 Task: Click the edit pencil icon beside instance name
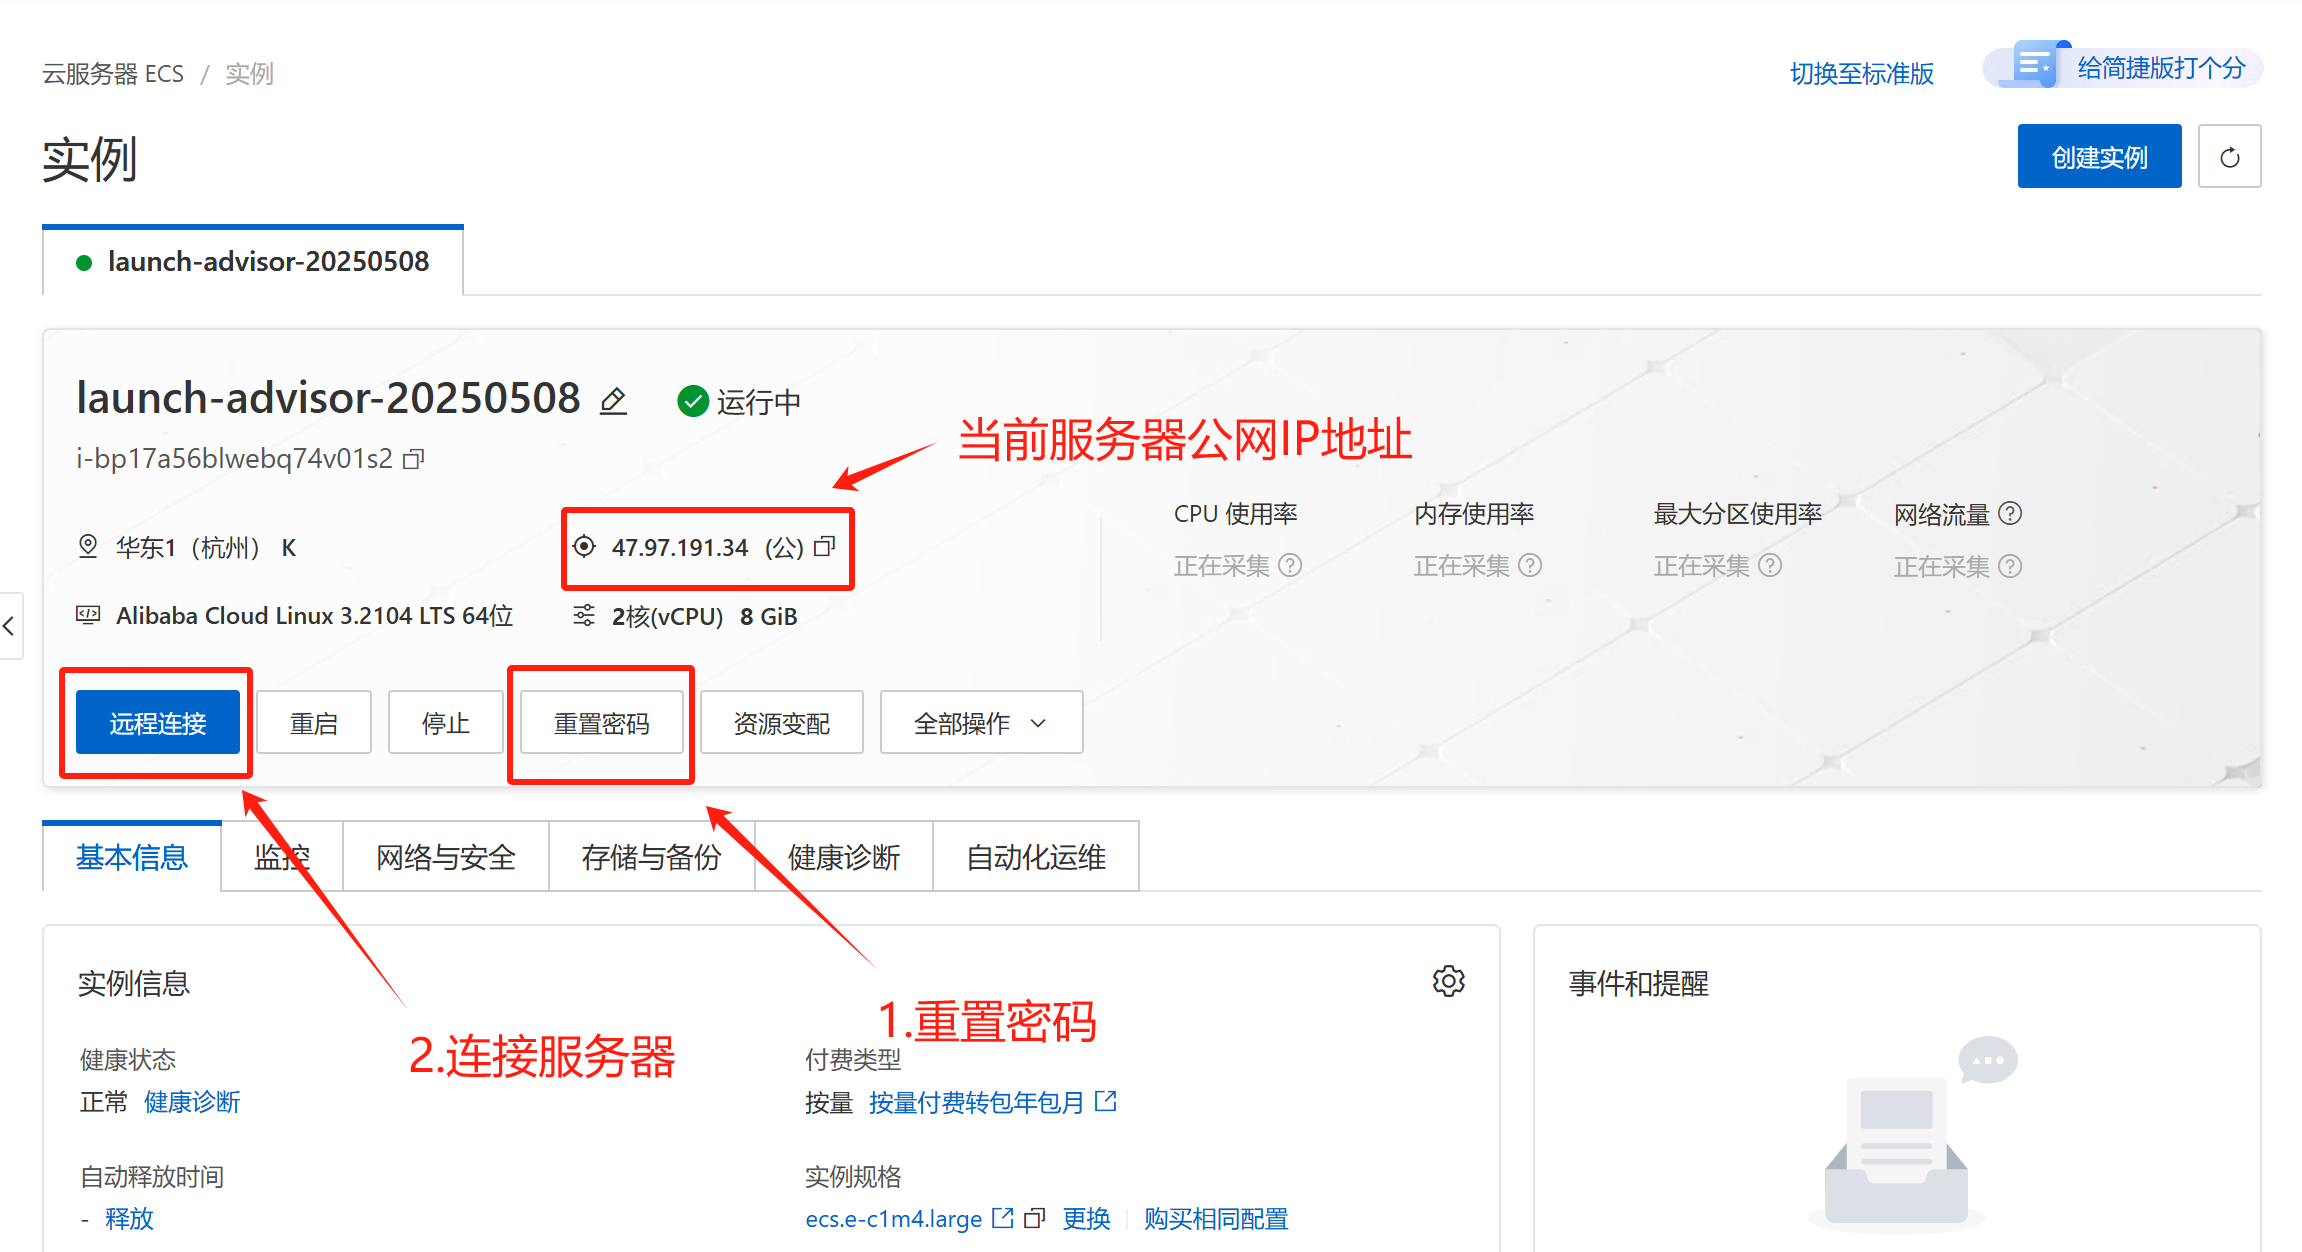613,402
